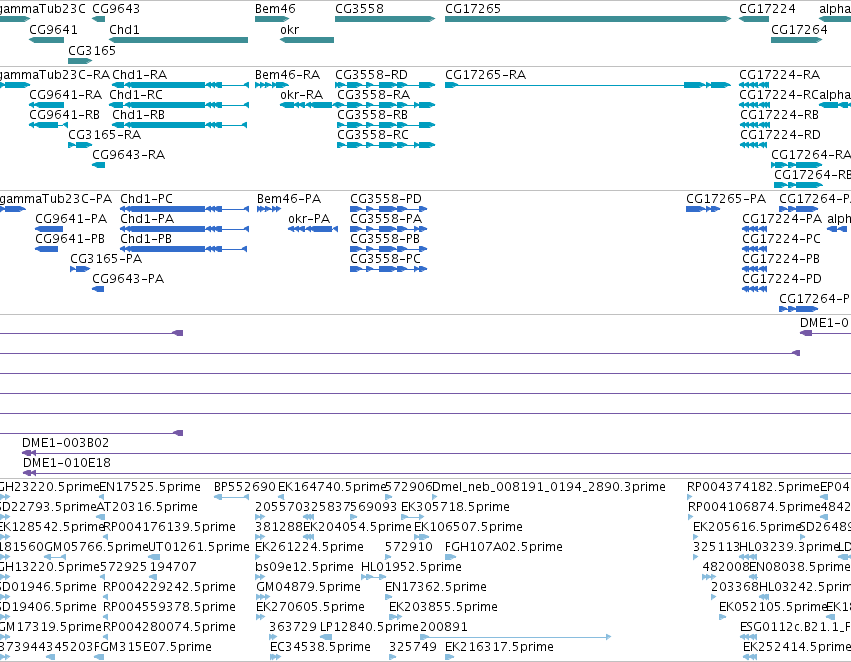The width and height of the screenshot is (851, 662).
Task: Open the Chd1-RA transcript label
Action: coord(139,74)
